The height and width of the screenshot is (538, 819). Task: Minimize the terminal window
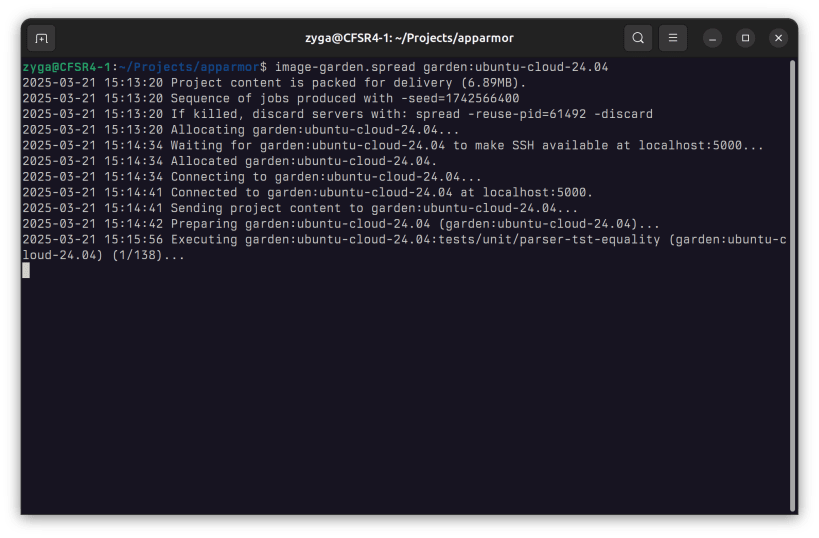click(x=712, y=38)
